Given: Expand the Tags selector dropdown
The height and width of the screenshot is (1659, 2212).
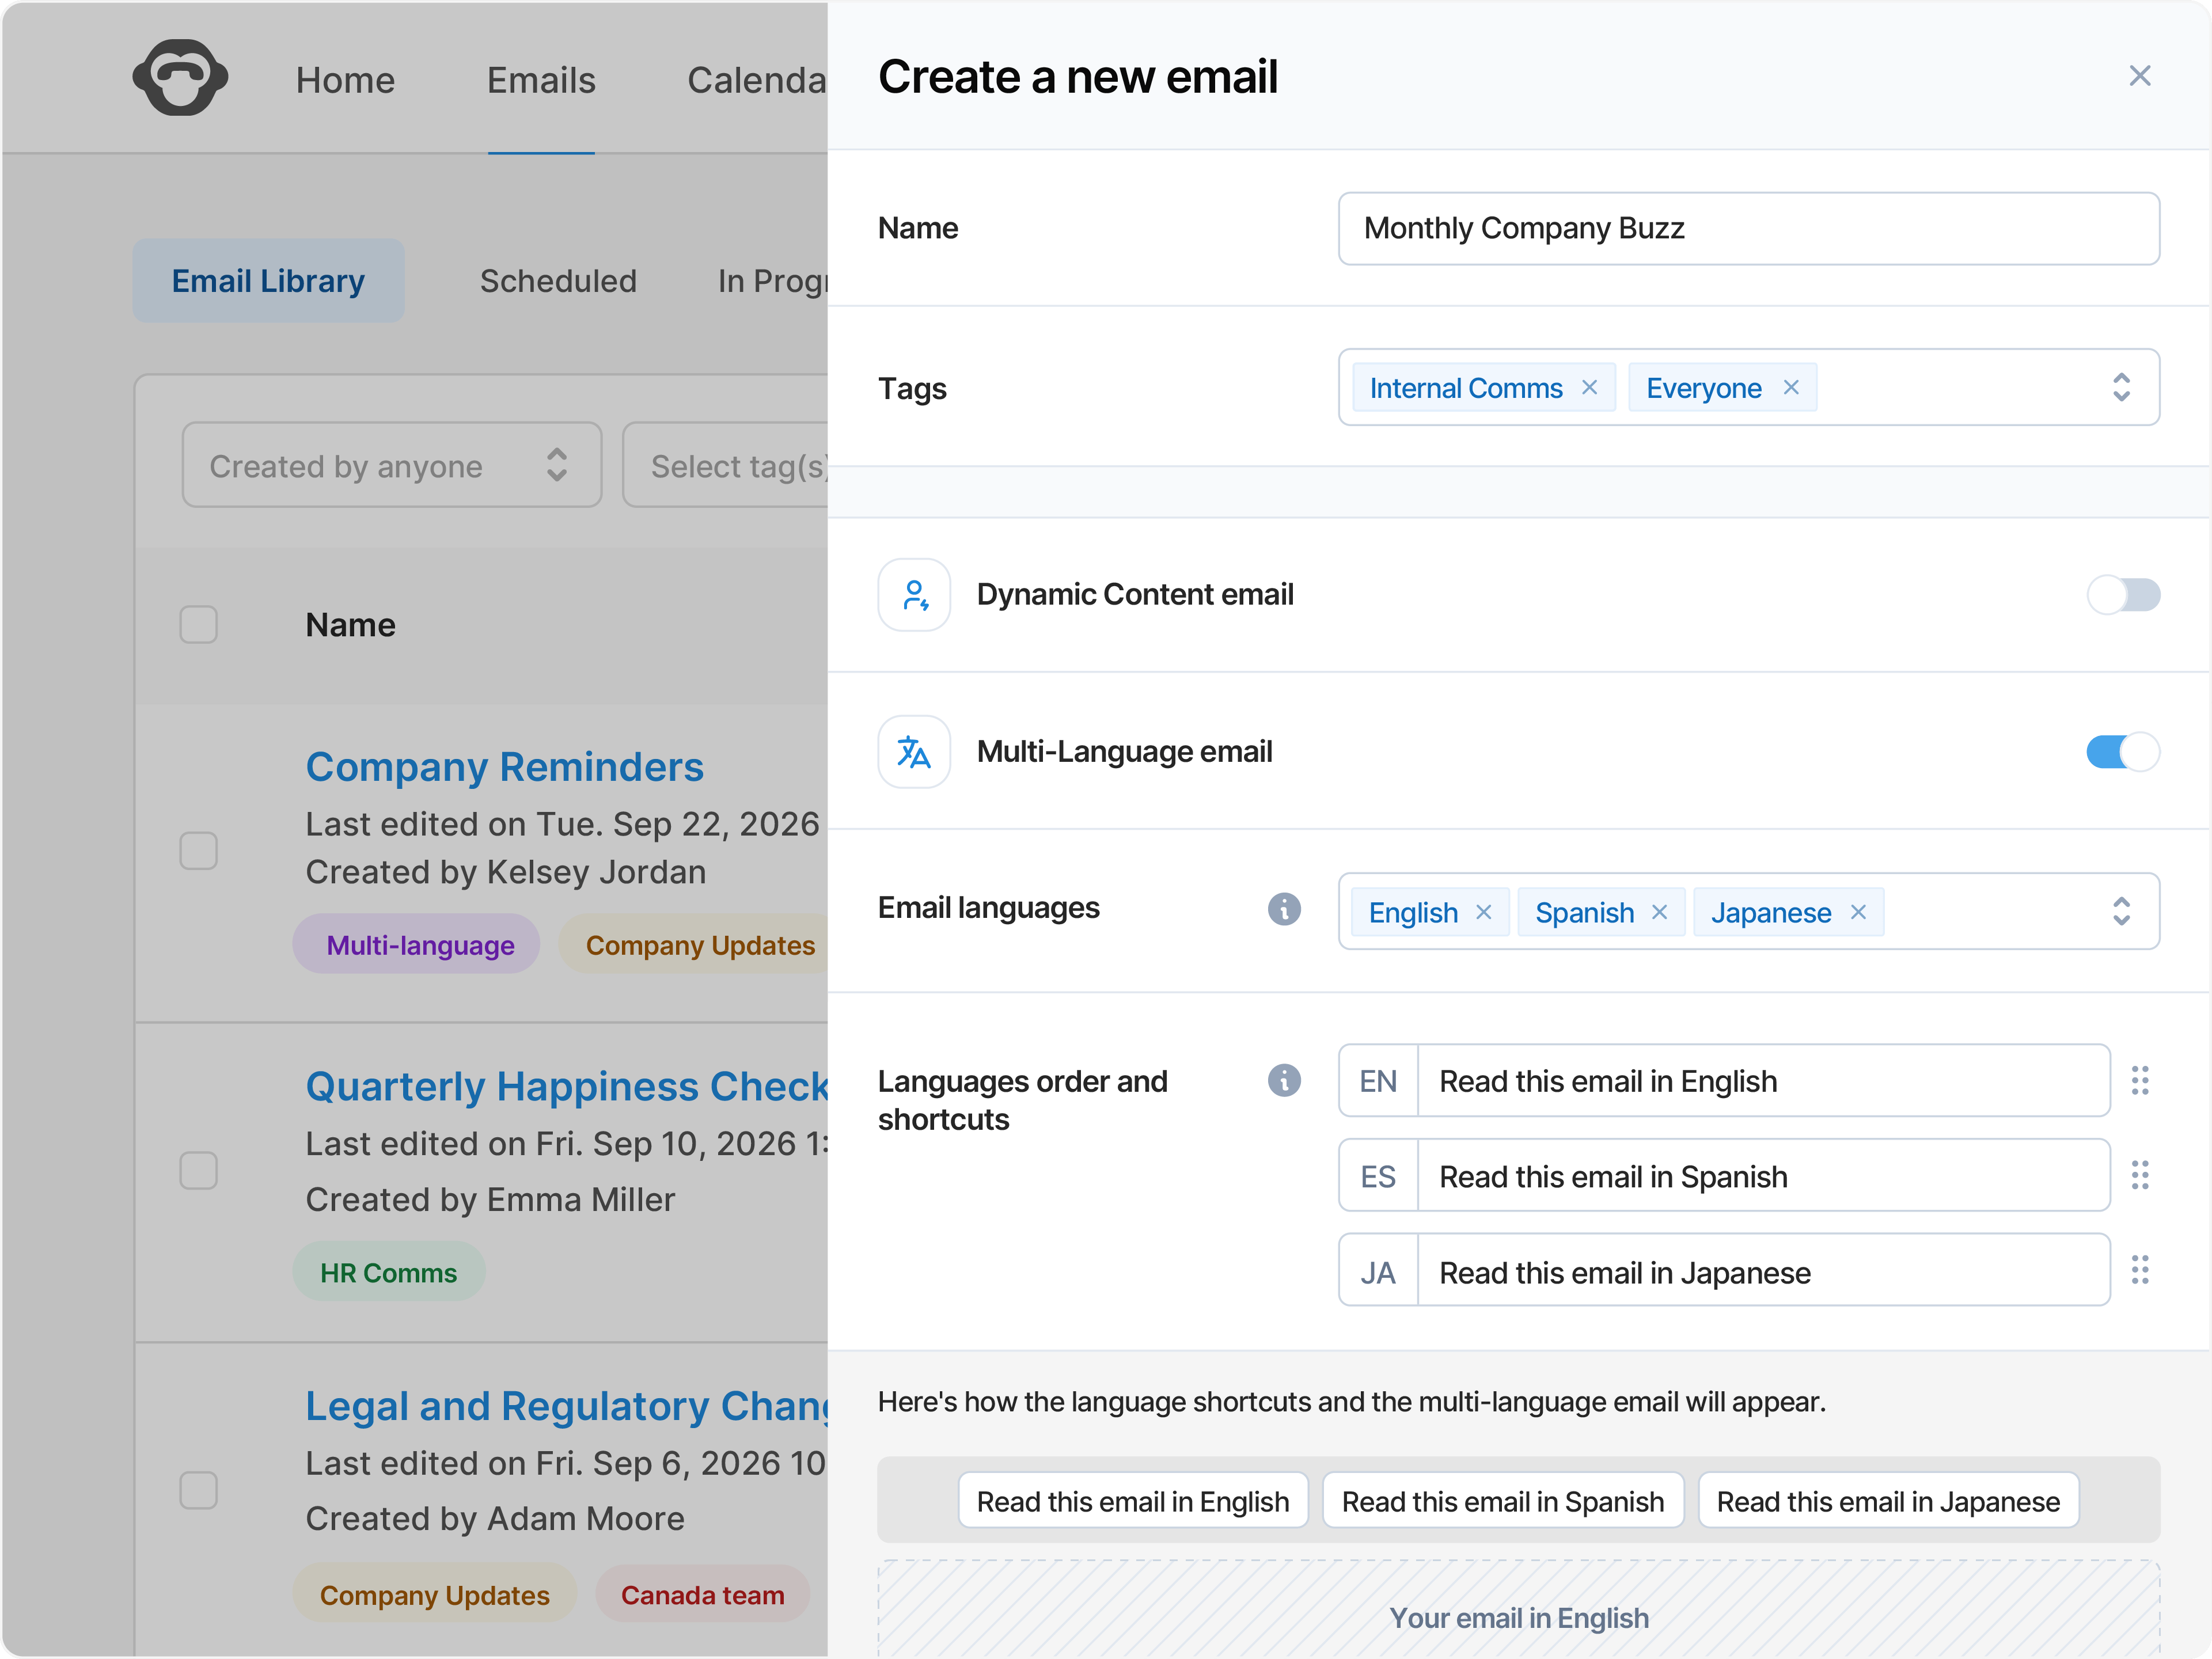Looking at the screenshot, I should pos(2121,387).
